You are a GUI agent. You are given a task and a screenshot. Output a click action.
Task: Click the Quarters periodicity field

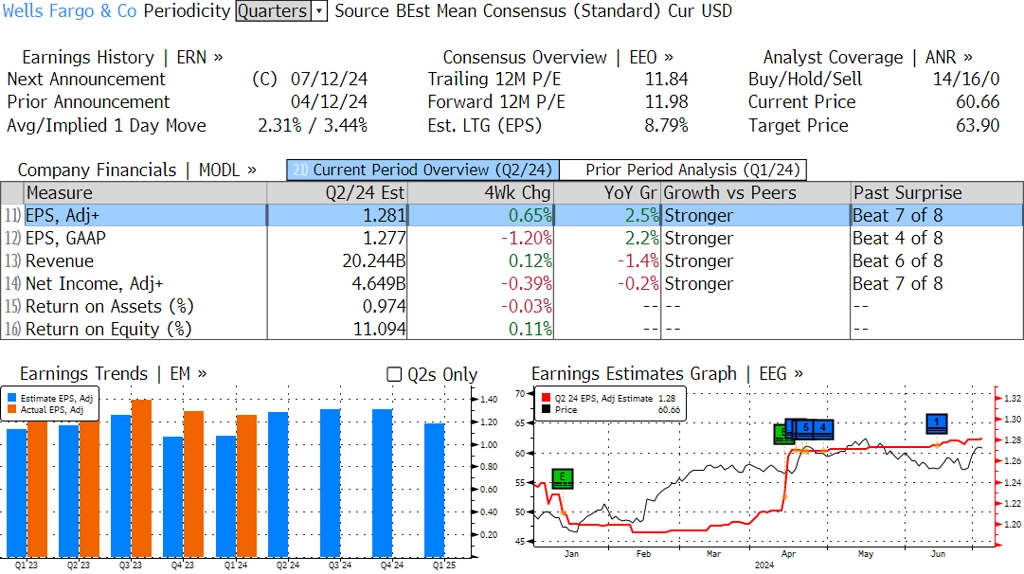click(272, 11)
